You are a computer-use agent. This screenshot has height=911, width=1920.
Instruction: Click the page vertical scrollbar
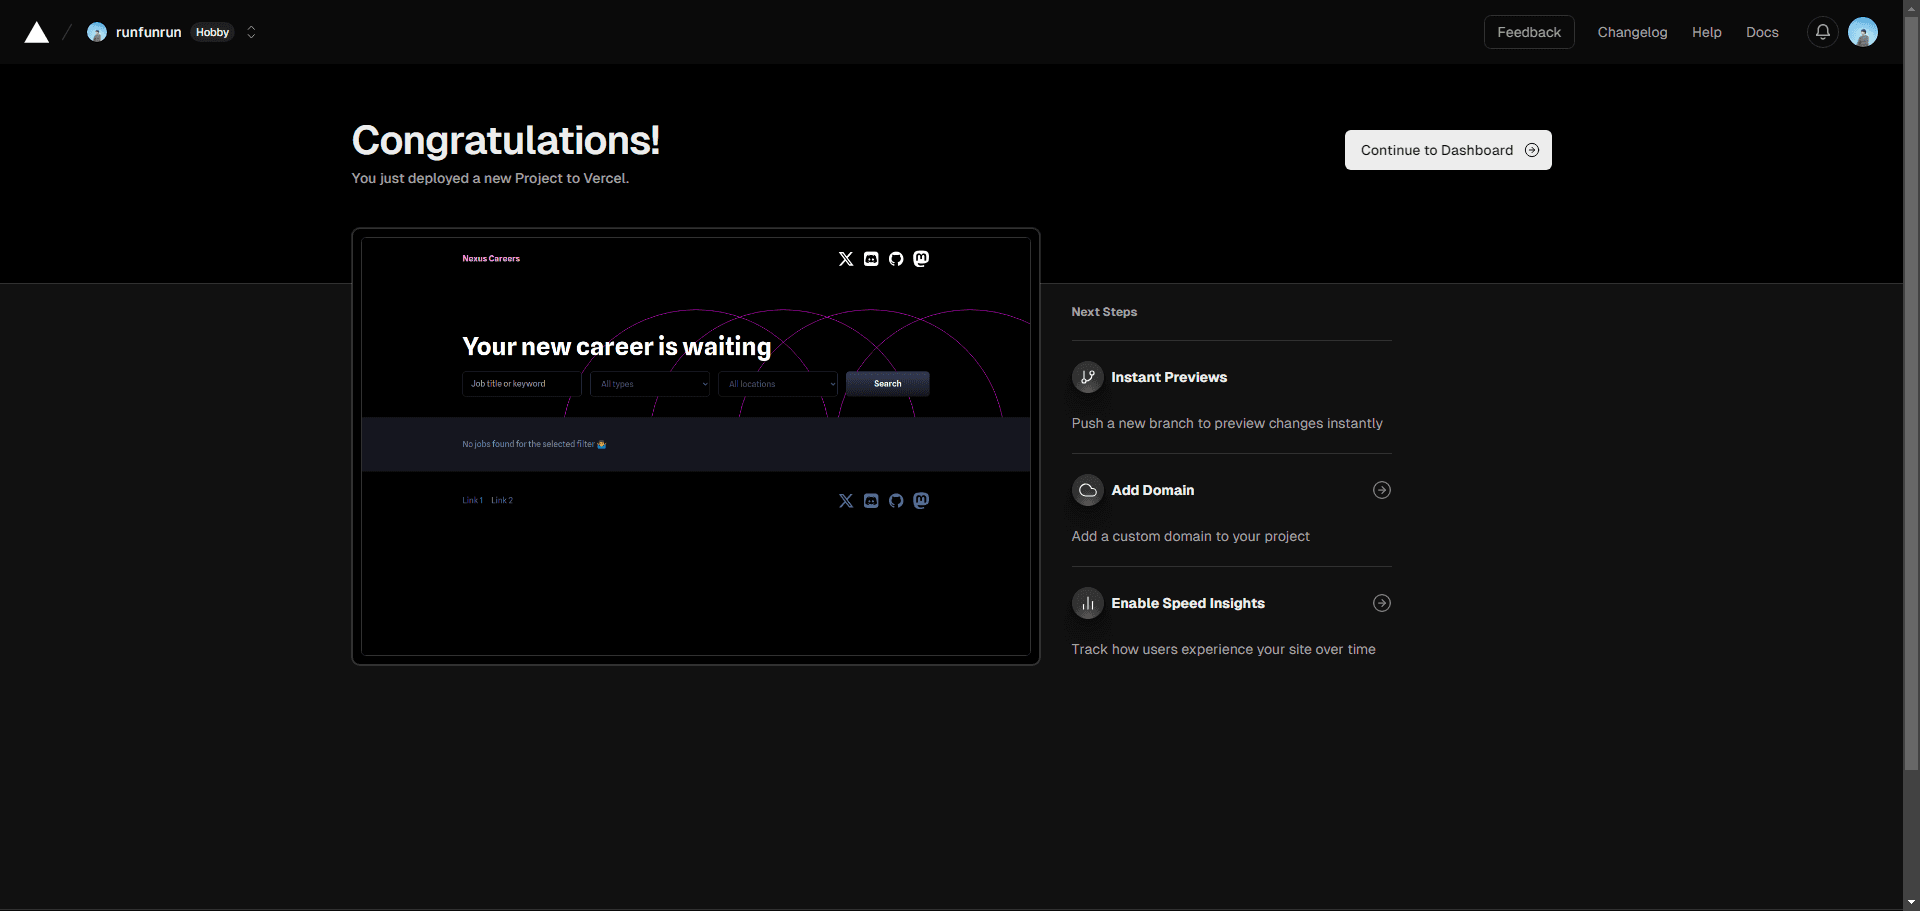point(1911,400)
